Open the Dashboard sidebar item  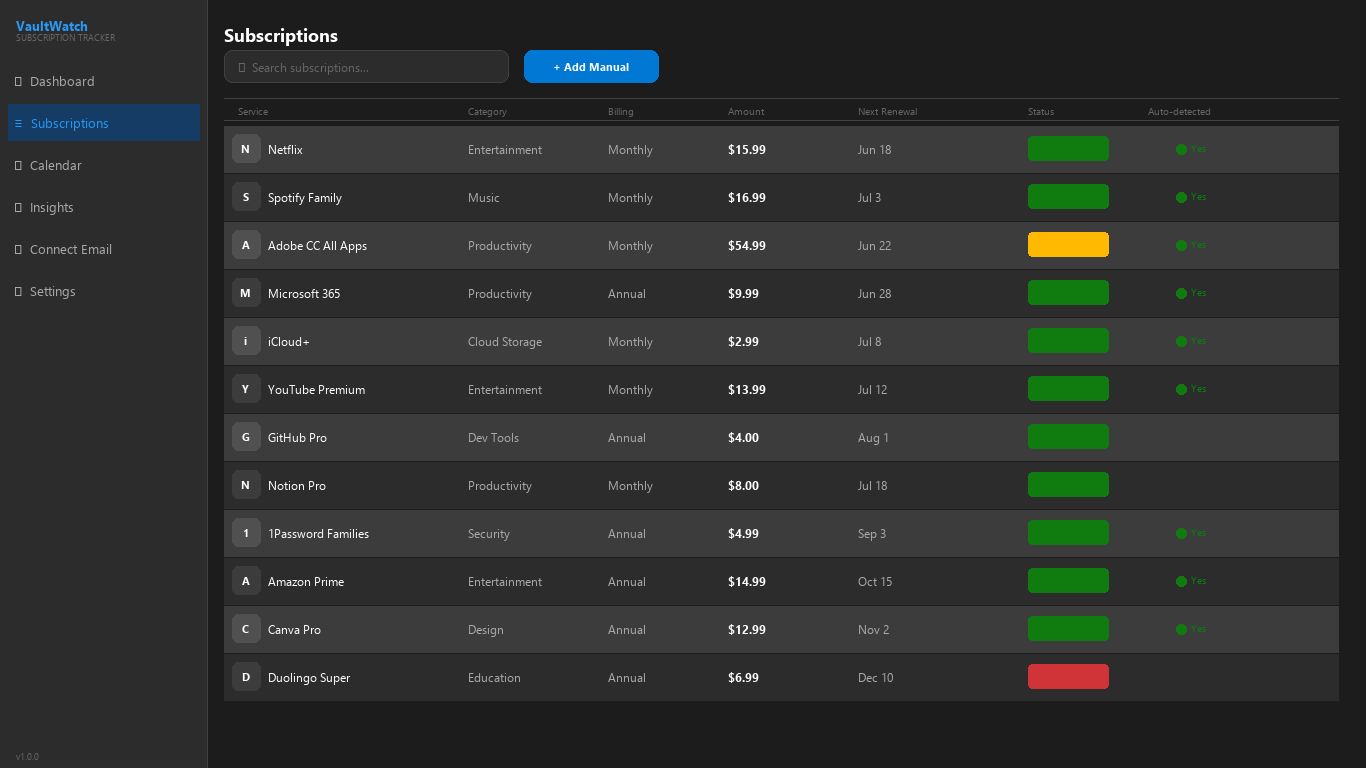pyautogui.click(x=104, y=81)
